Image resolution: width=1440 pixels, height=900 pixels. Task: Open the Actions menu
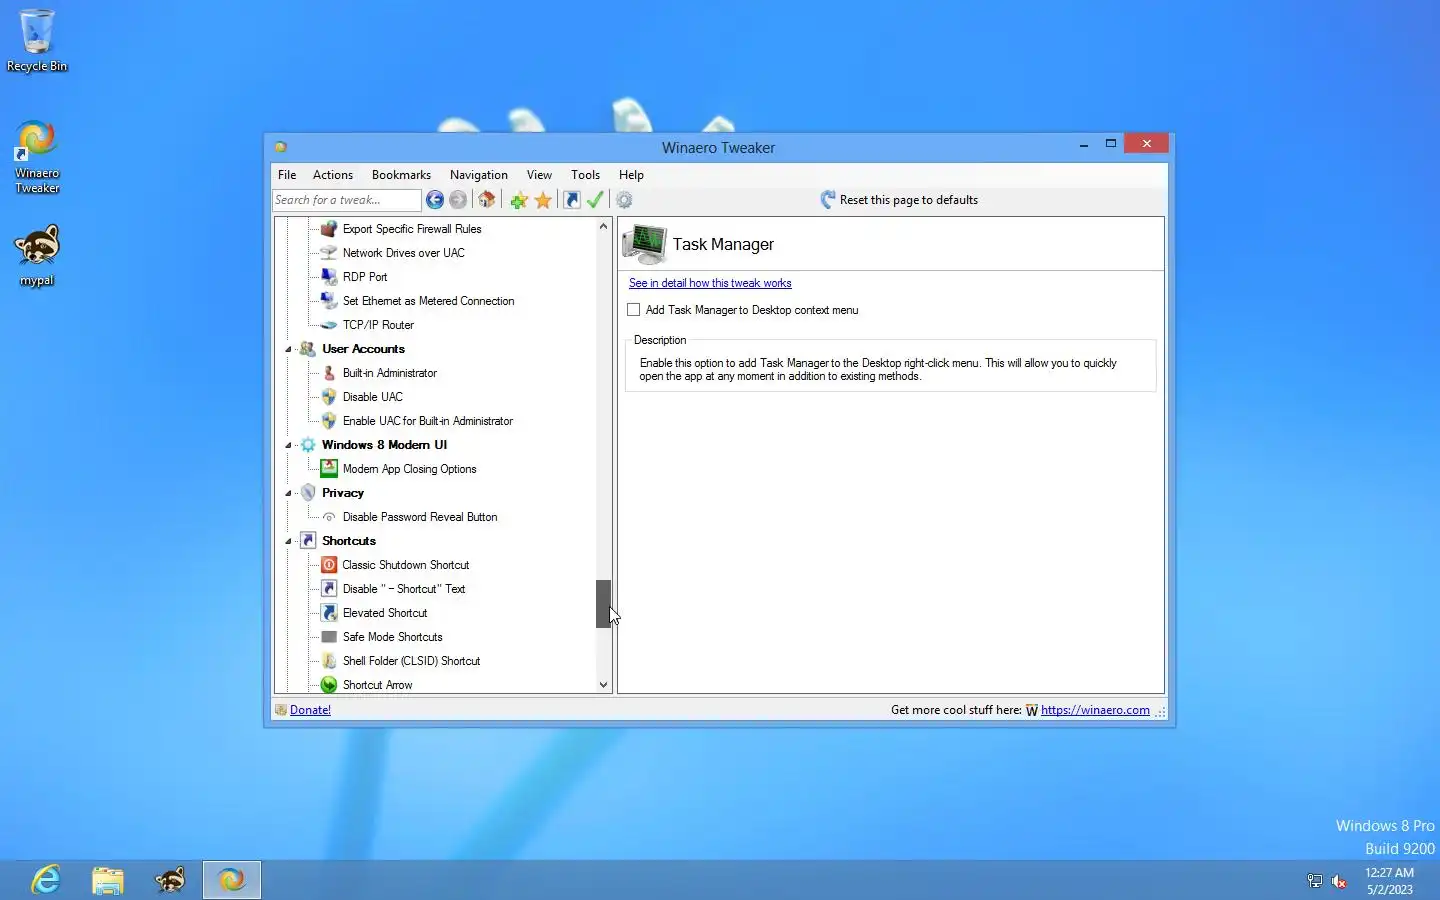pyautogui.click(x=333, y=175)
